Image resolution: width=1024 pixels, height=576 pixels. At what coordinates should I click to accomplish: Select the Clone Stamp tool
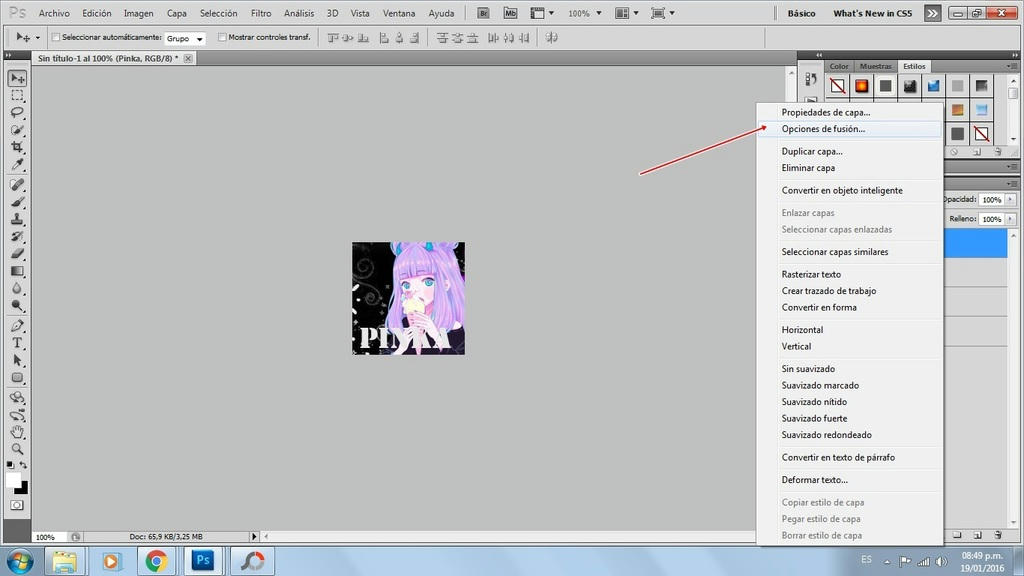click(17, 219)
